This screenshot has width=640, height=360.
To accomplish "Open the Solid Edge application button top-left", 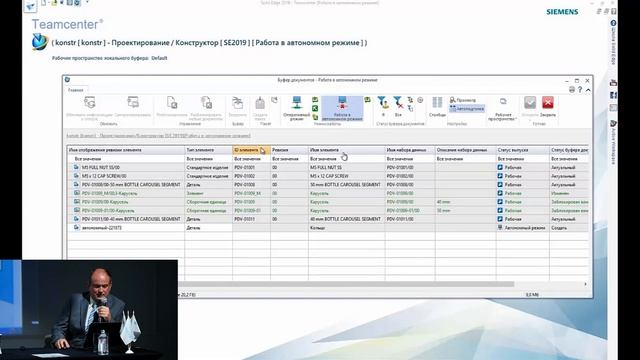I will coord(30,6).
